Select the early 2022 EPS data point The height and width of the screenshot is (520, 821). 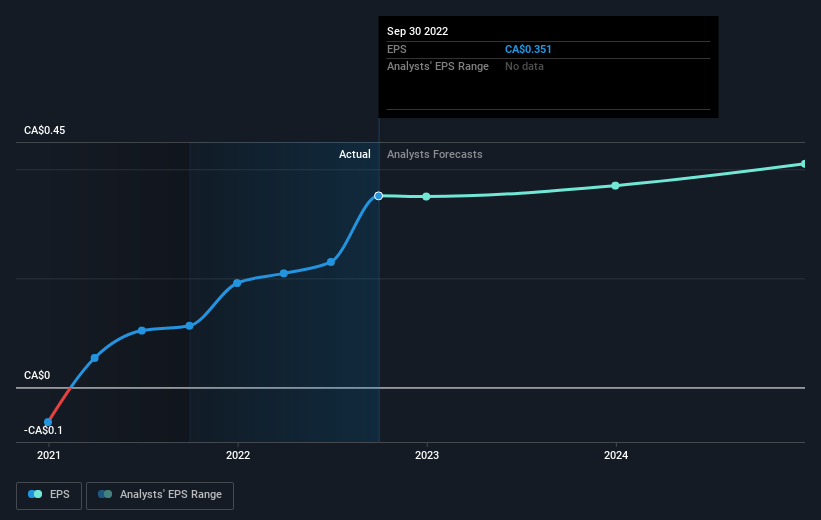point(237,283)
